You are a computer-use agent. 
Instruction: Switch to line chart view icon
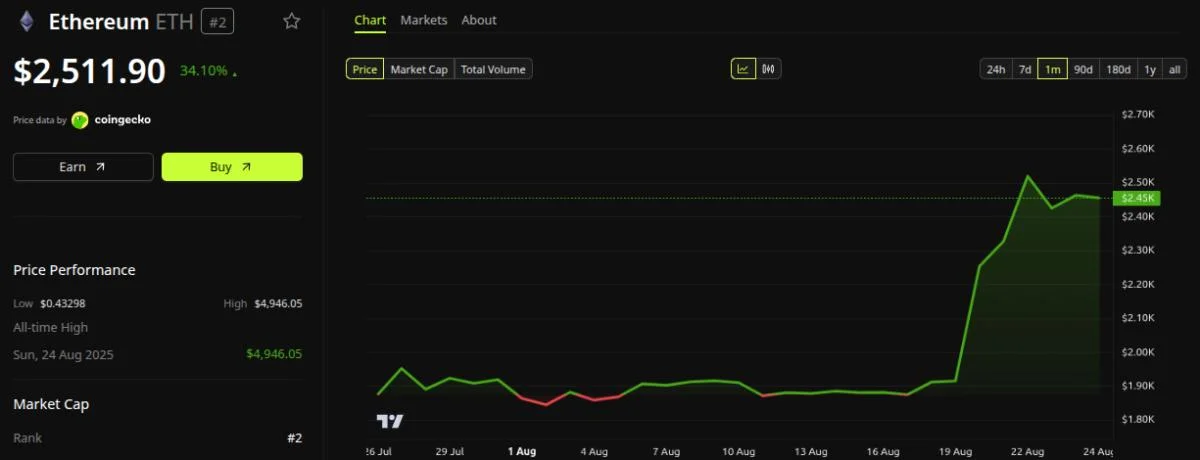(743, 69)
